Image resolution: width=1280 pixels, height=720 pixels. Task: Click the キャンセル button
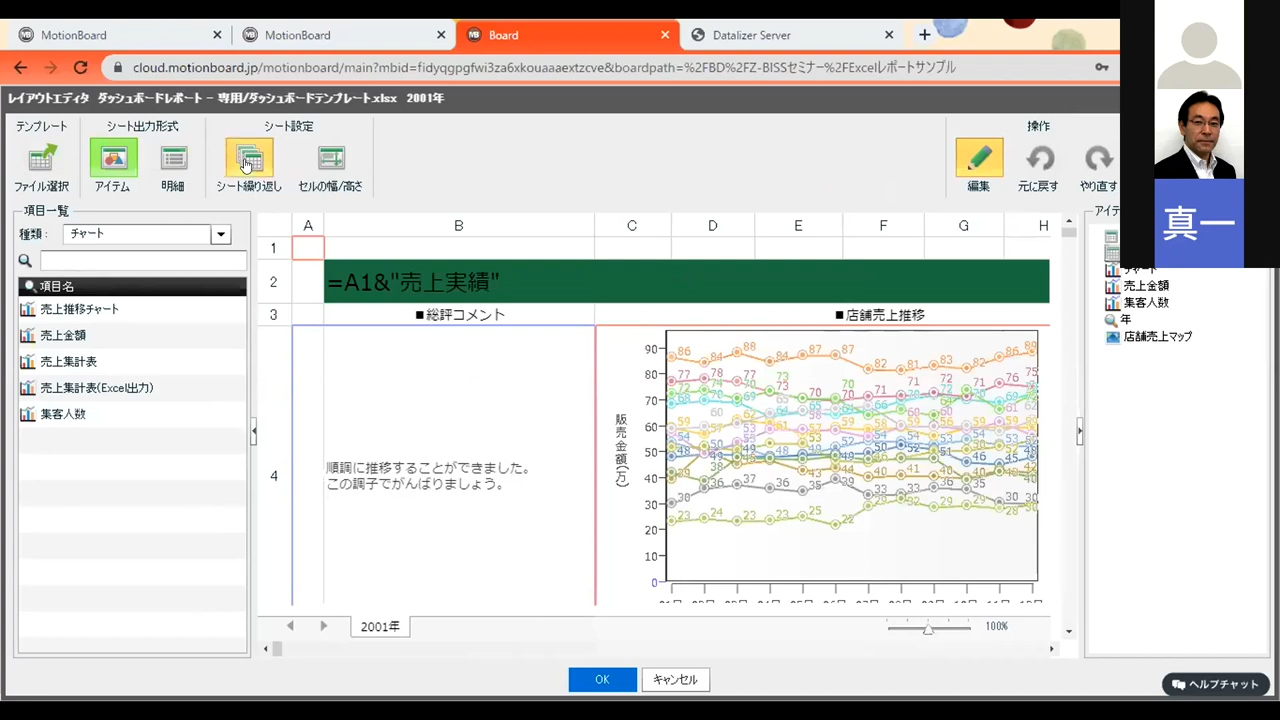point(676,680)
